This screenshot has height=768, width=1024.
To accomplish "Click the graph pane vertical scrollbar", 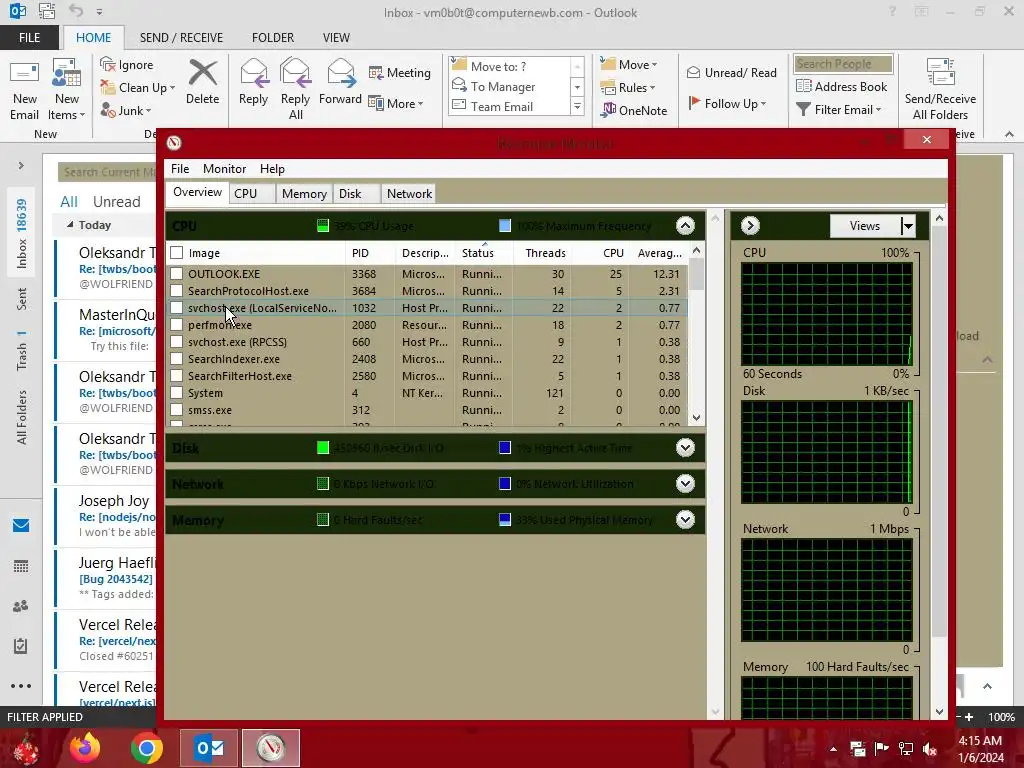I will pos(939,431).
